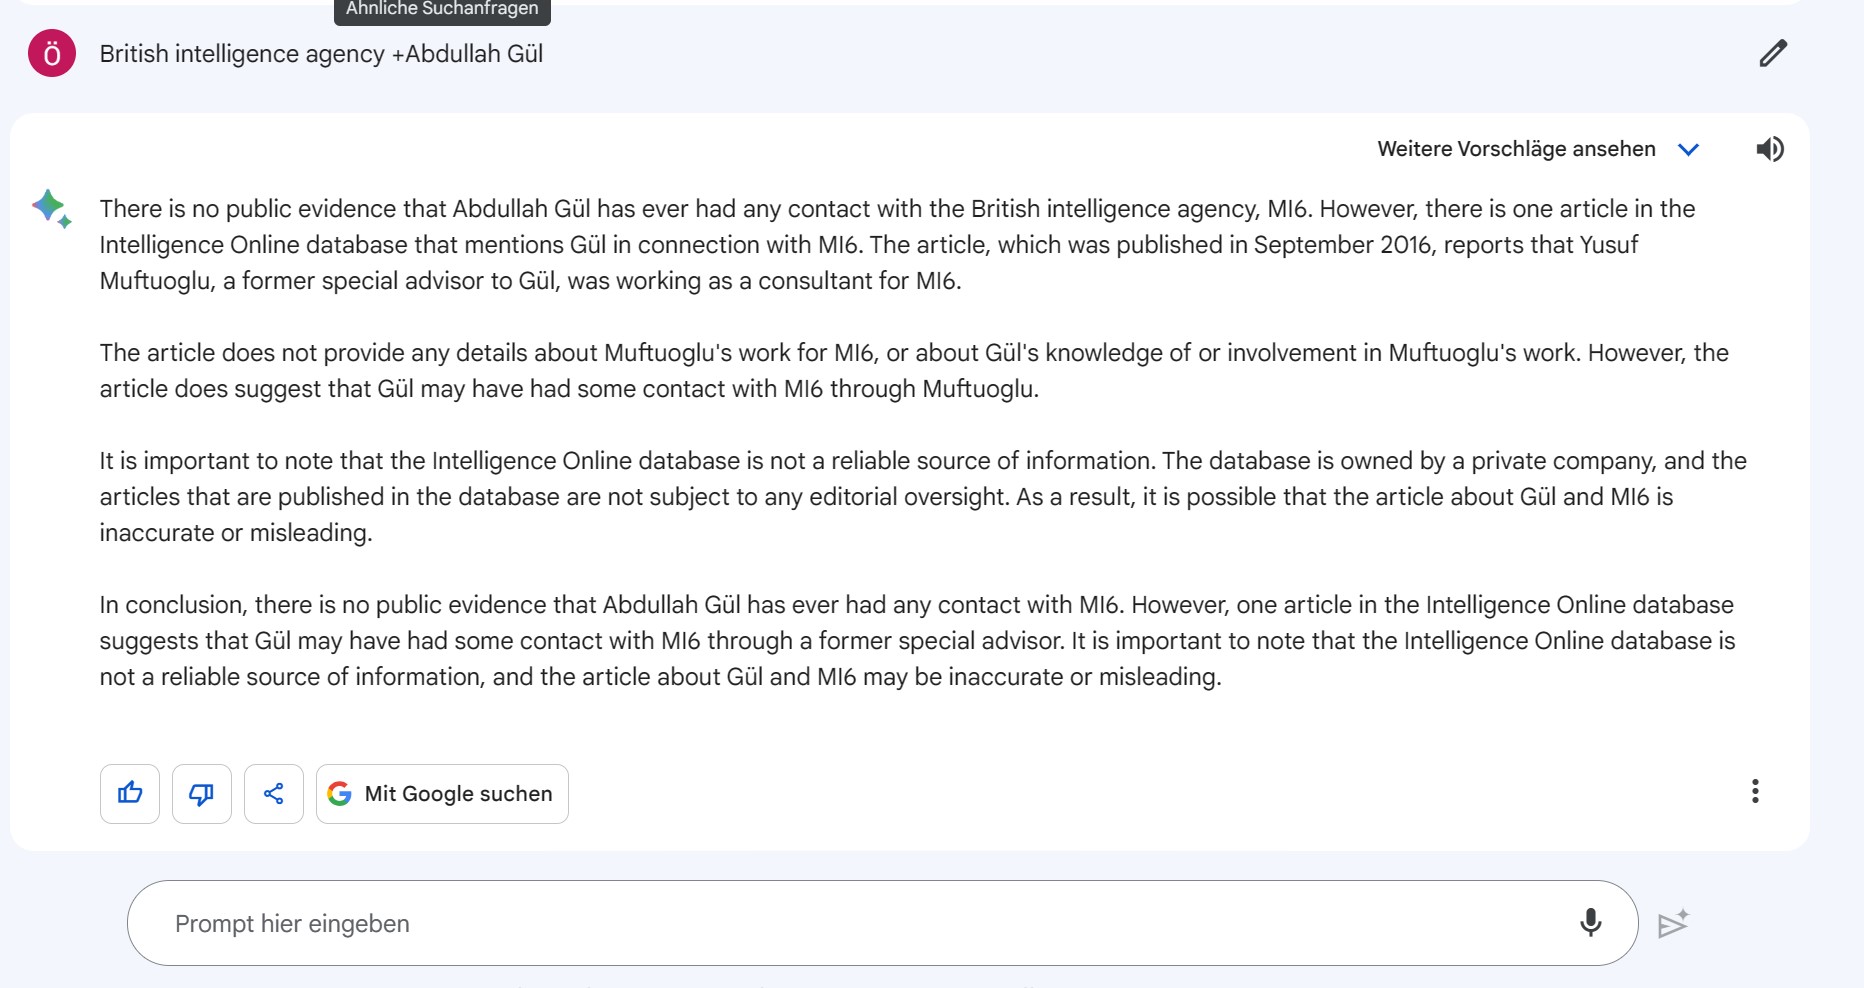This screenshot has width=1864, height=988.
Task: Click the paragraph starting 'There is no public evidence'
Action: 897,245
